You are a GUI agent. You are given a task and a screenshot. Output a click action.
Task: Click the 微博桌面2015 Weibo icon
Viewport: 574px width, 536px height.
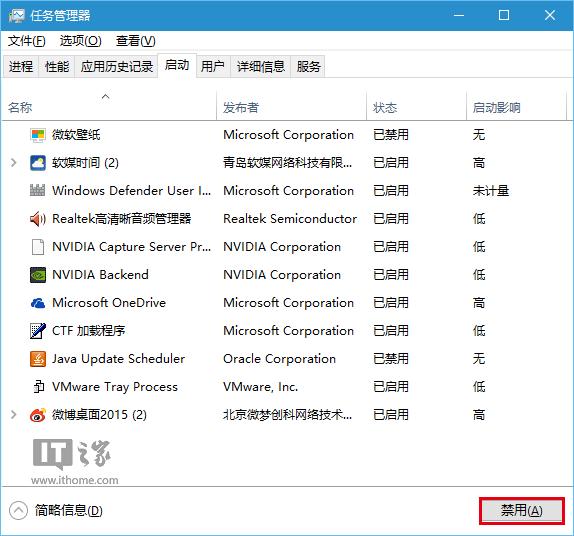(x=38, y=415)
